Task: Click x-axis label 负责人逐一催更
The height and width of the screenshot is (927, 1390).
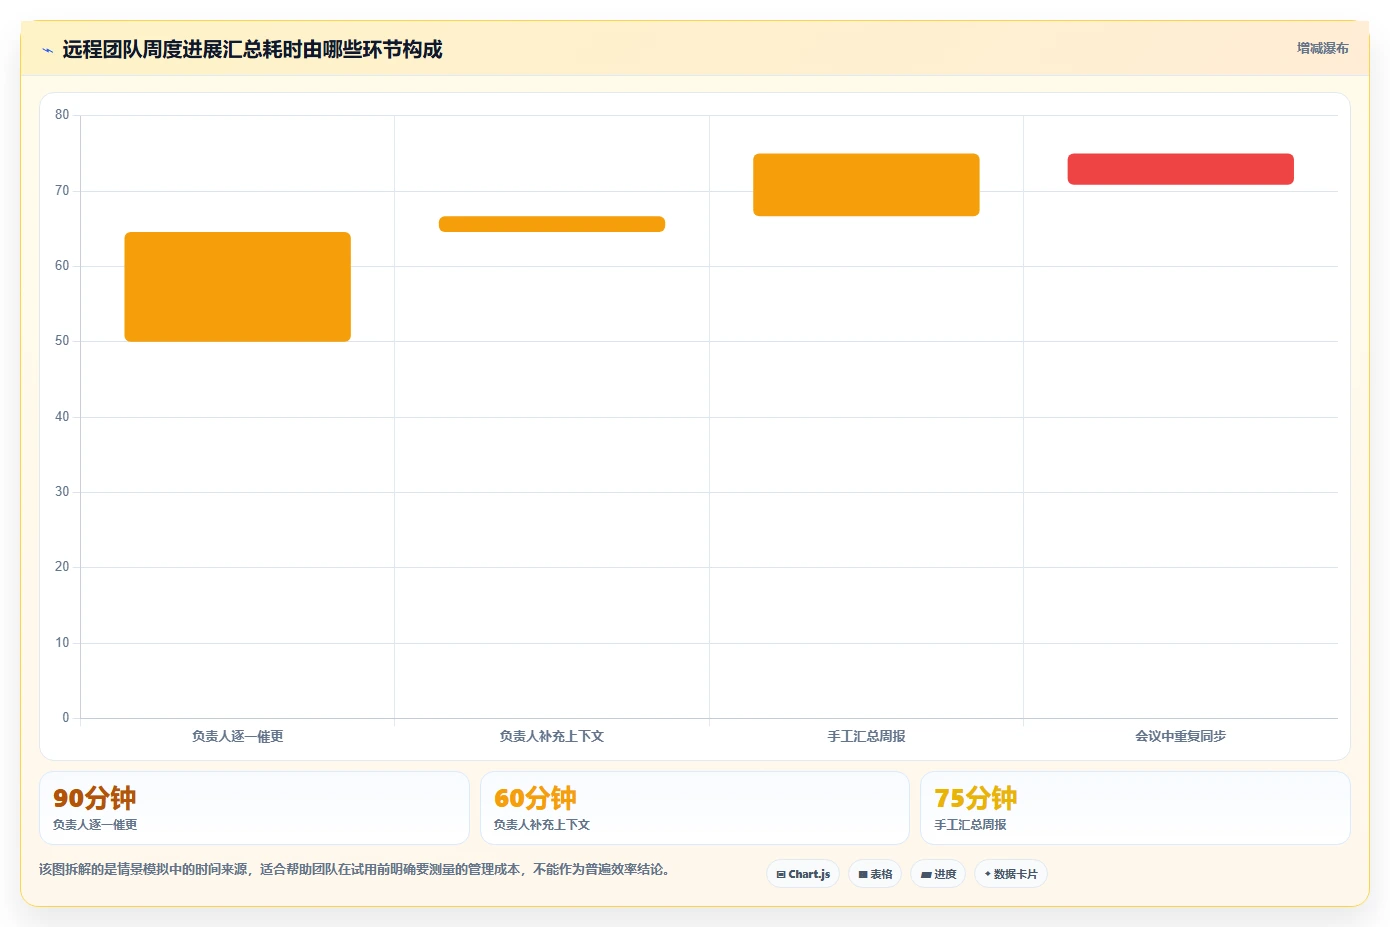Action: pos(237,736)
